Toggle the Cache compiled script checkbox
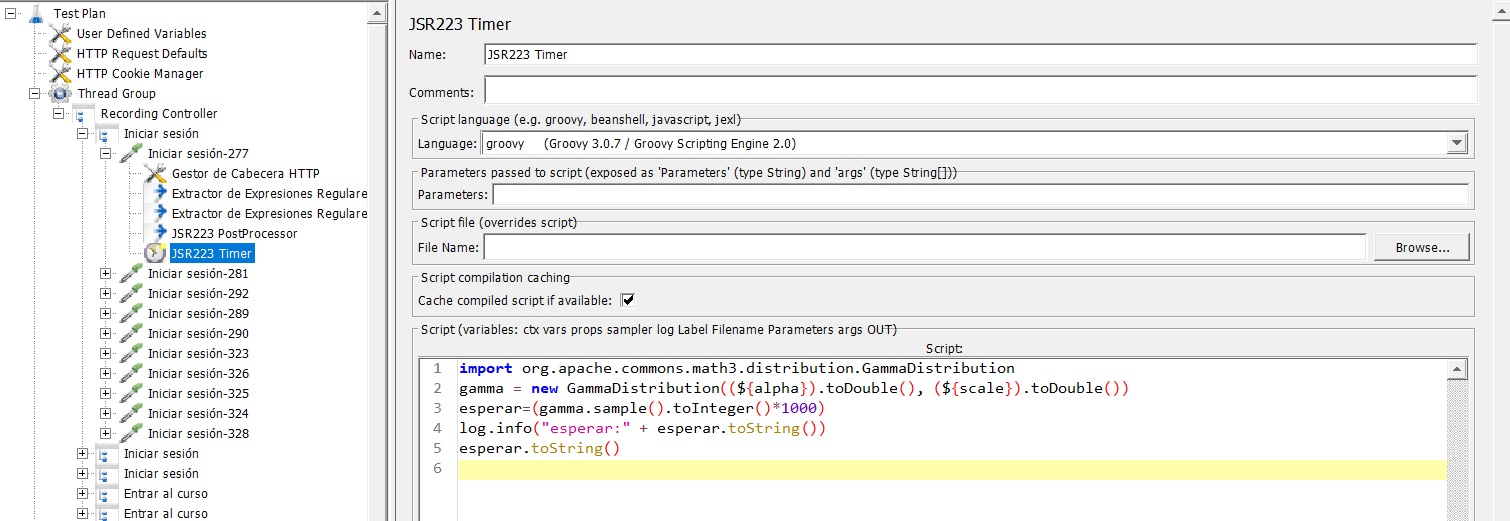The image size is (1510, 521). [628, 300]
